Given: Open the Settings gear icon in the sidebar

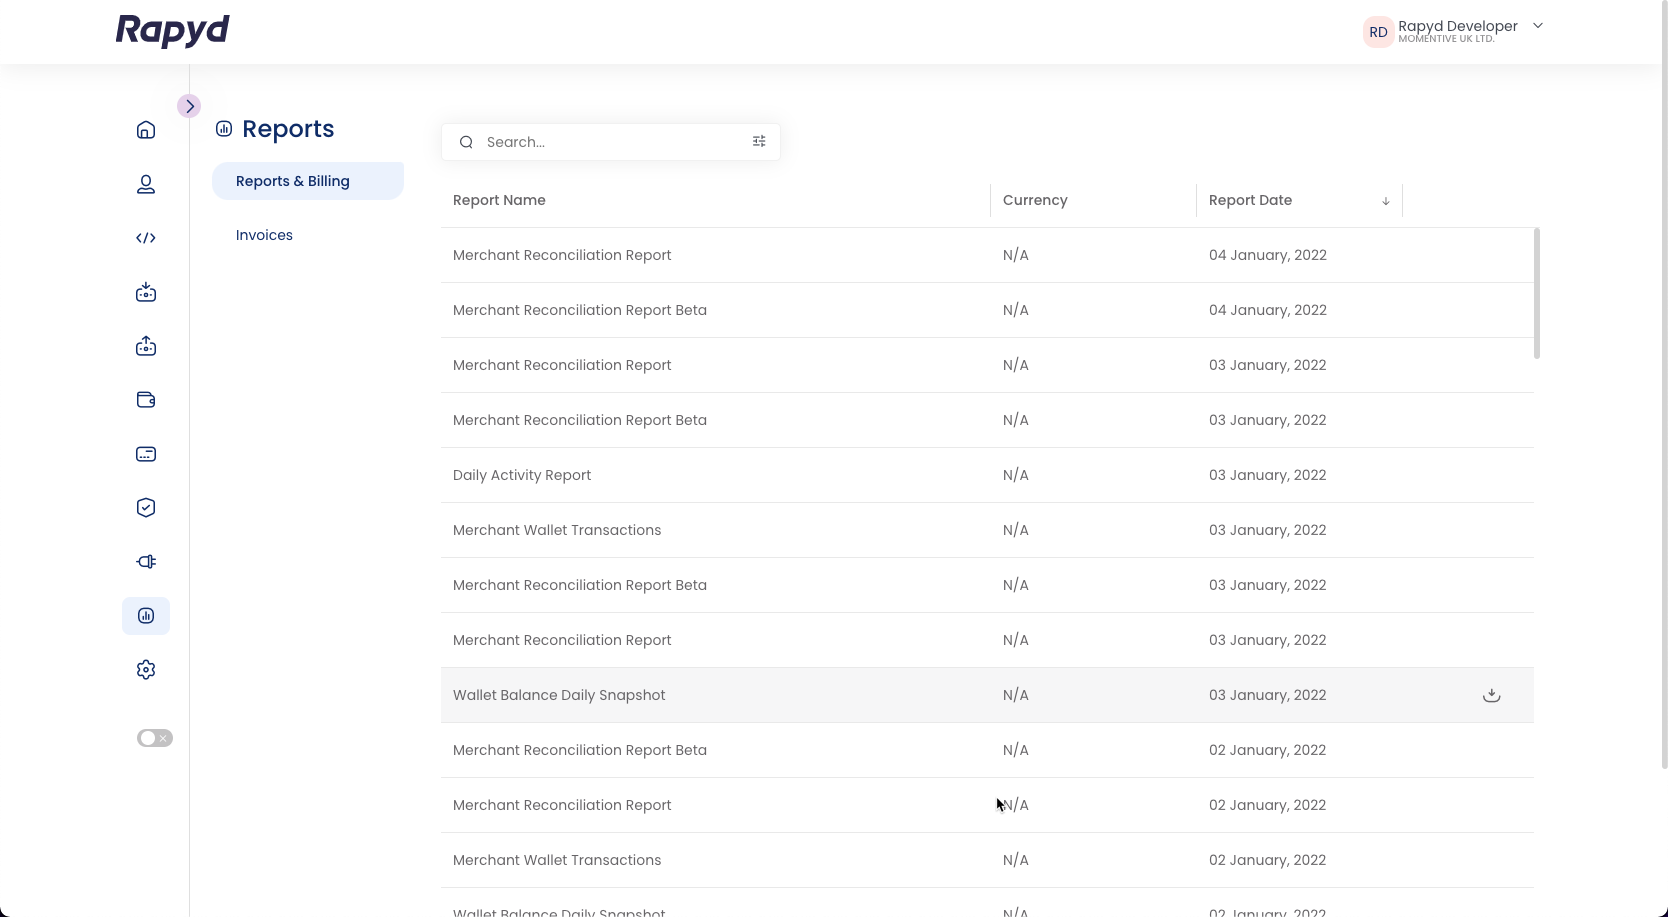Looking at the screenshot, I should tap(146, 670).
